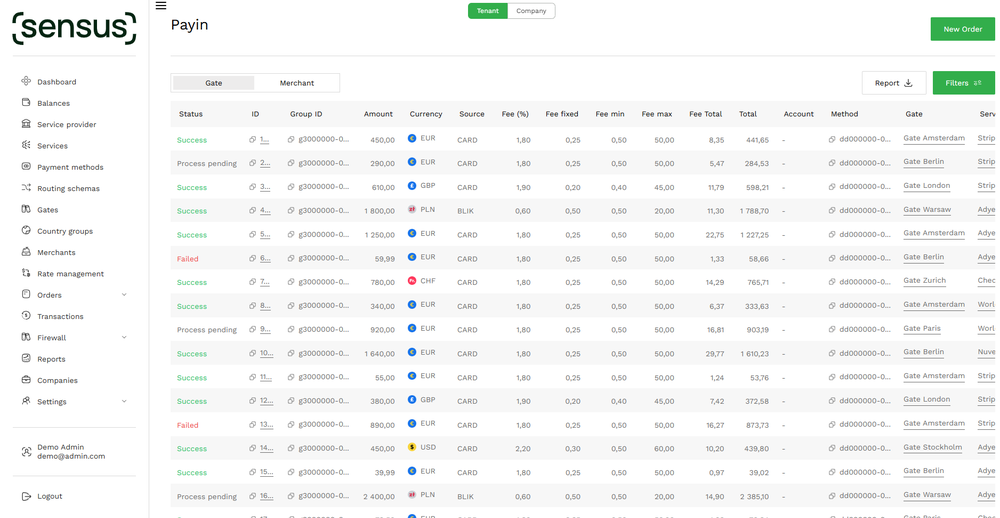Click the Country groups globe icon
Screen dimensions: 1000x518
point(26,230)
